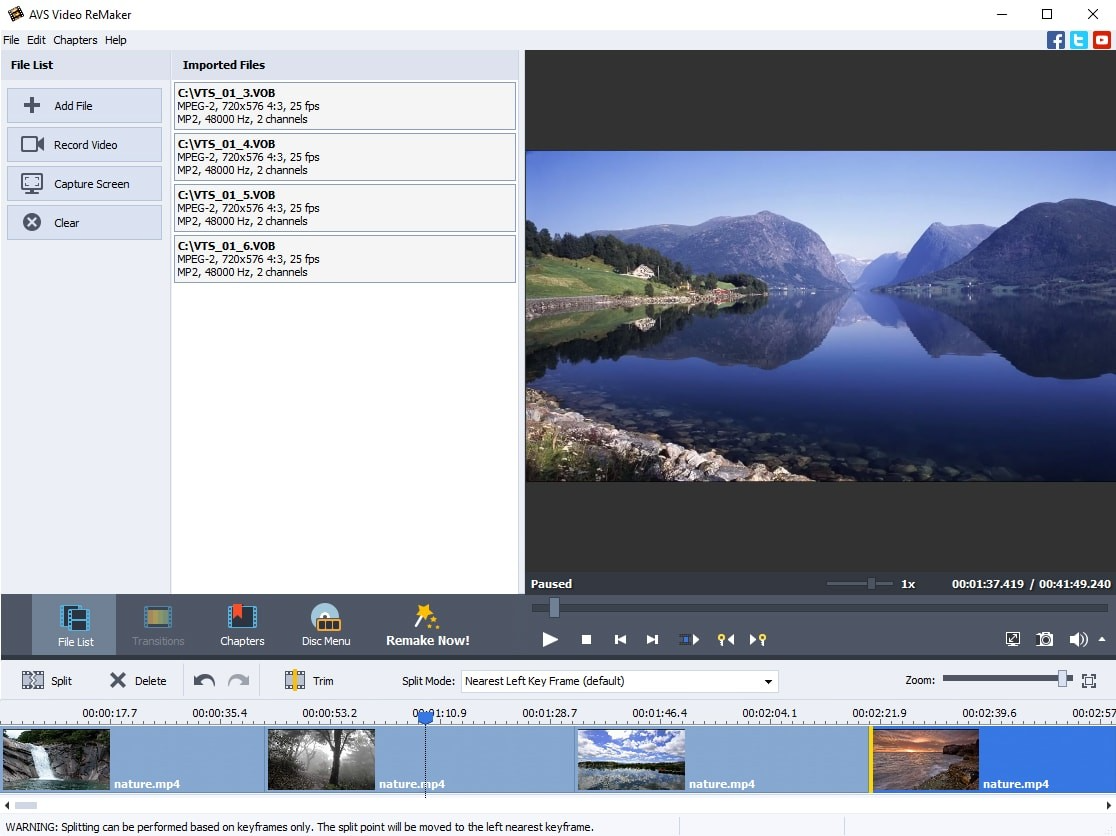The image size is (1116, 836).
Task: Jump to the next key frame
Action: point(758,639)
